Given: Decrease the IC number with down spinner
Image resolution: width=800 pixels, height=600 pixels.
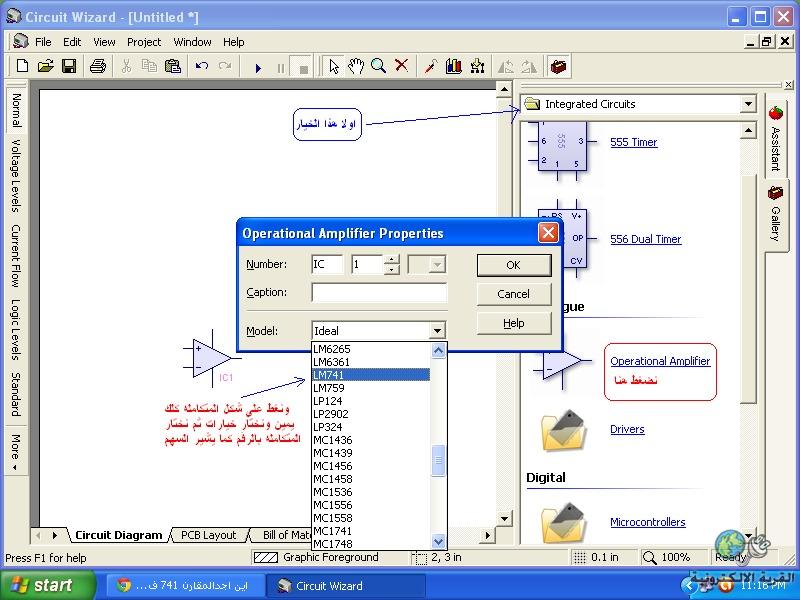Looking at the screenshot, I should [391, 269].
